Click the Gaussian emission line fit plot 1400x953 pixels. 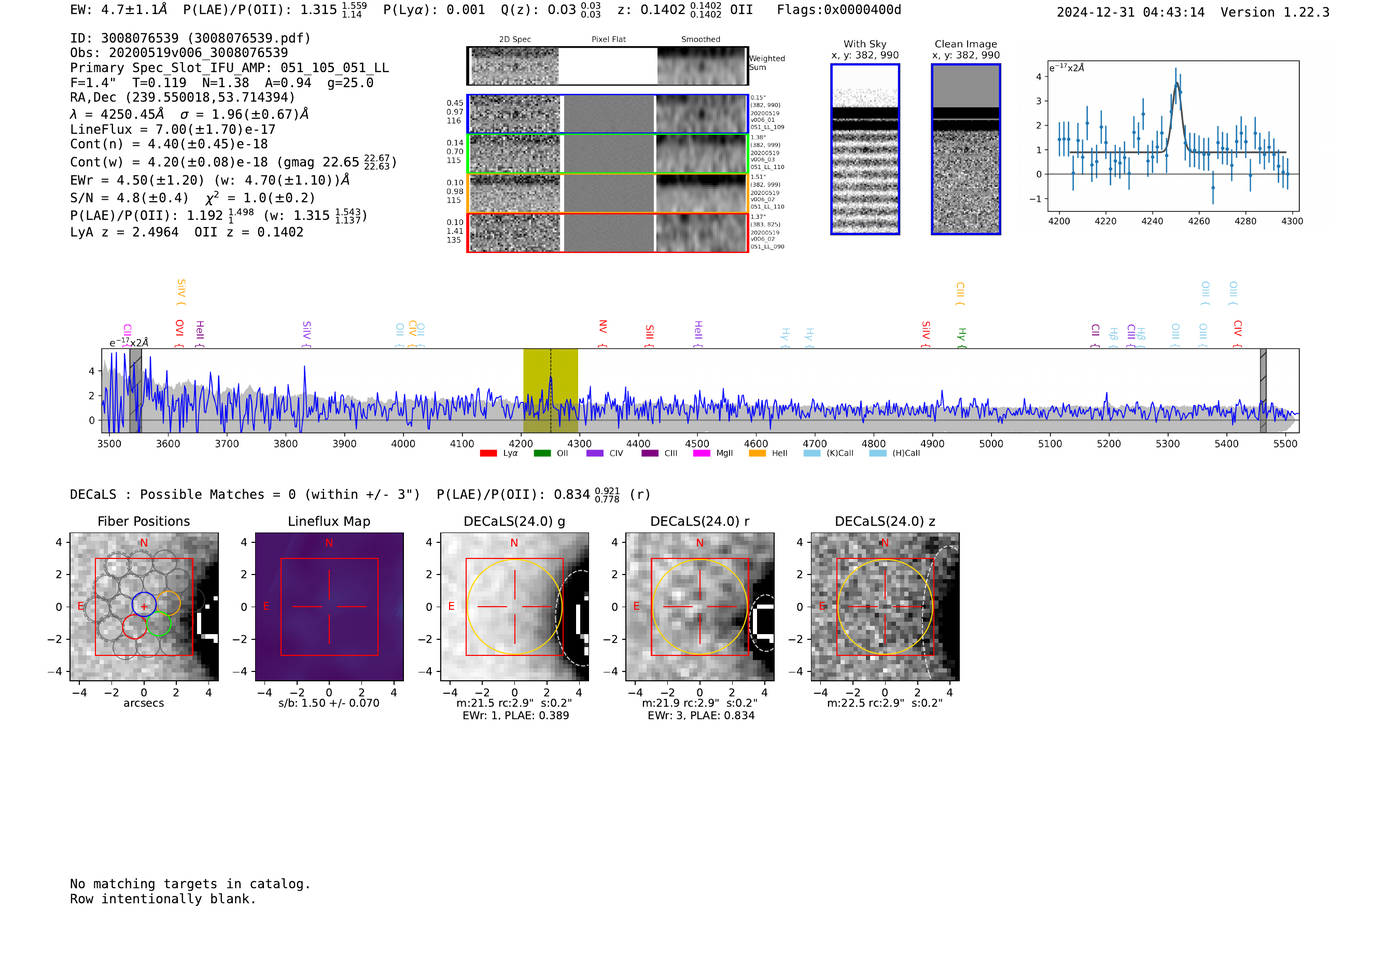point(1172,135)
